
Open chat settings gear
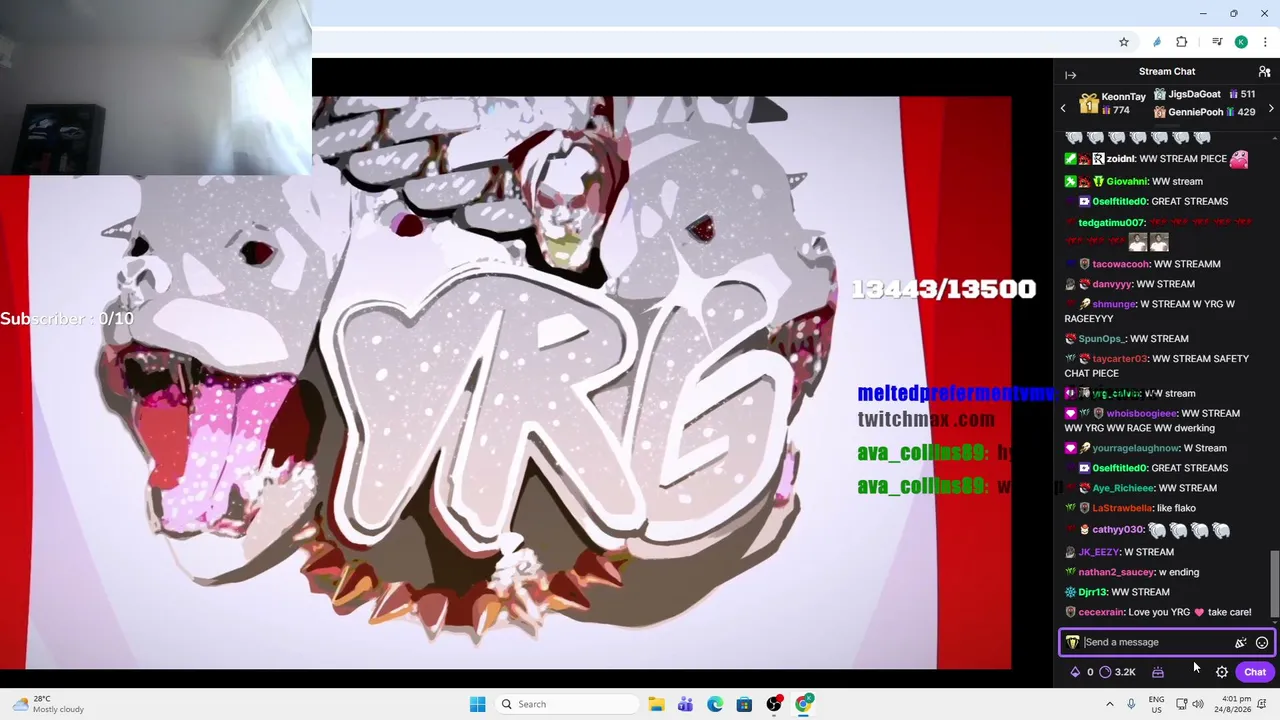(x=1222, y=672)
